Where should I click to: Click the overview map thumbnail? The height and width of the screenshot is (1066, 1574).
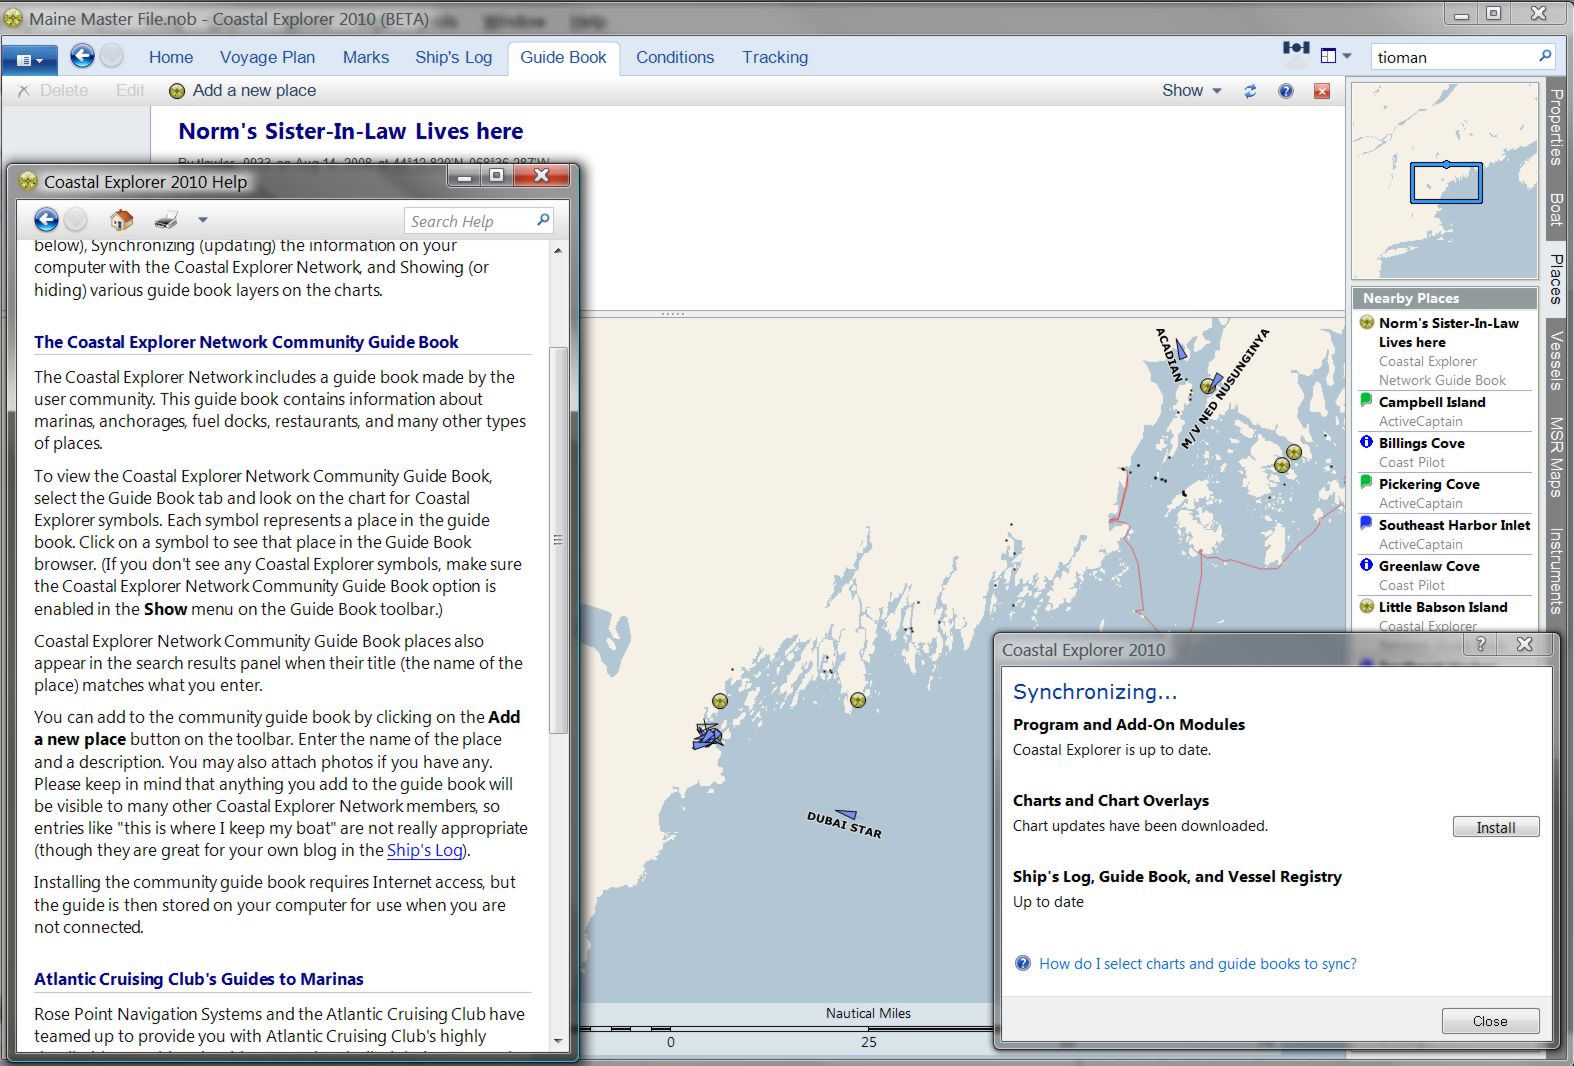1445,180
